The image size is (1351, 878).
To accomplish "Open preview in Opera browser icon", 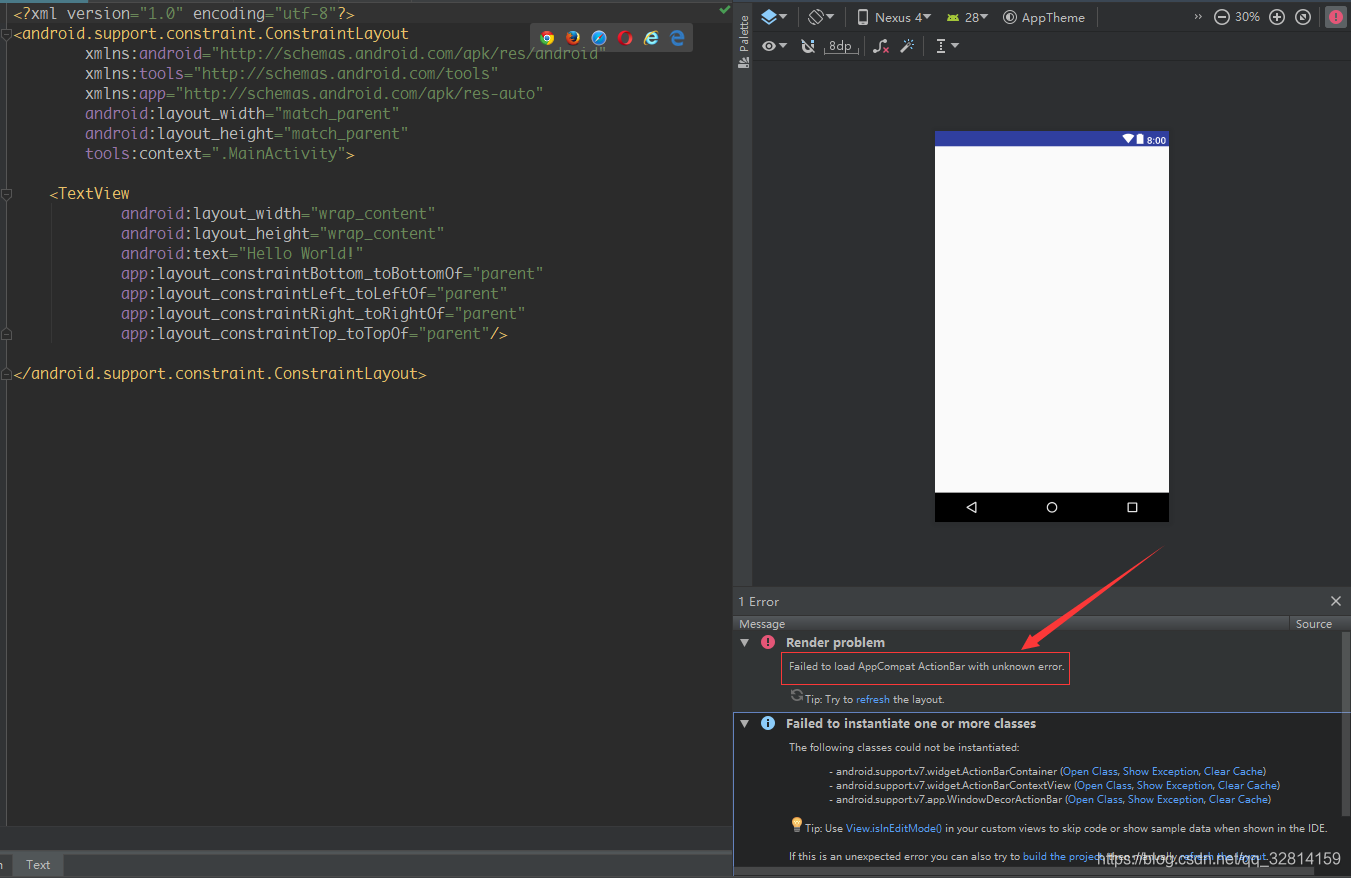I will click(x=625, y=38).
